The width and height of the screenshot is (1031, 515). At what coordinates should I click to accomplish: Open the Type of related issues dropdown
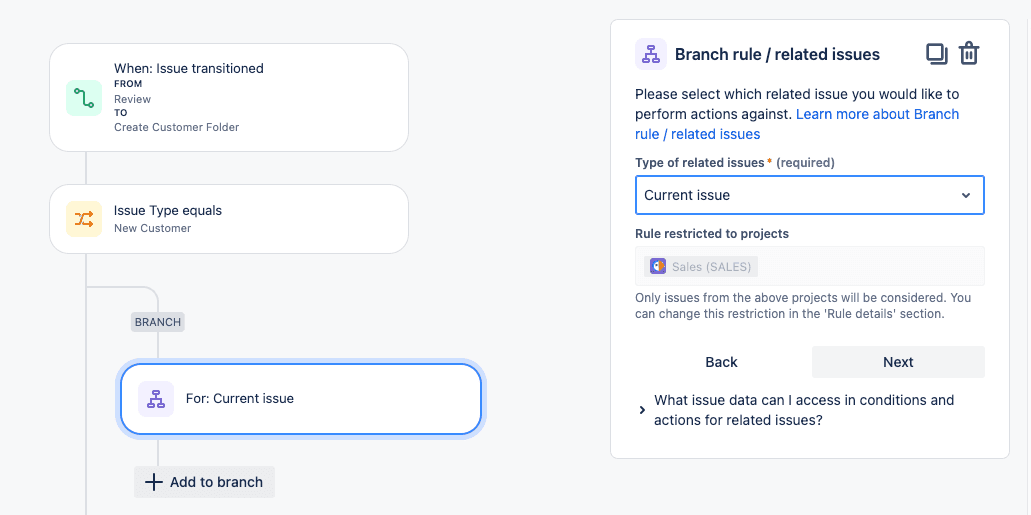(809, 195)
